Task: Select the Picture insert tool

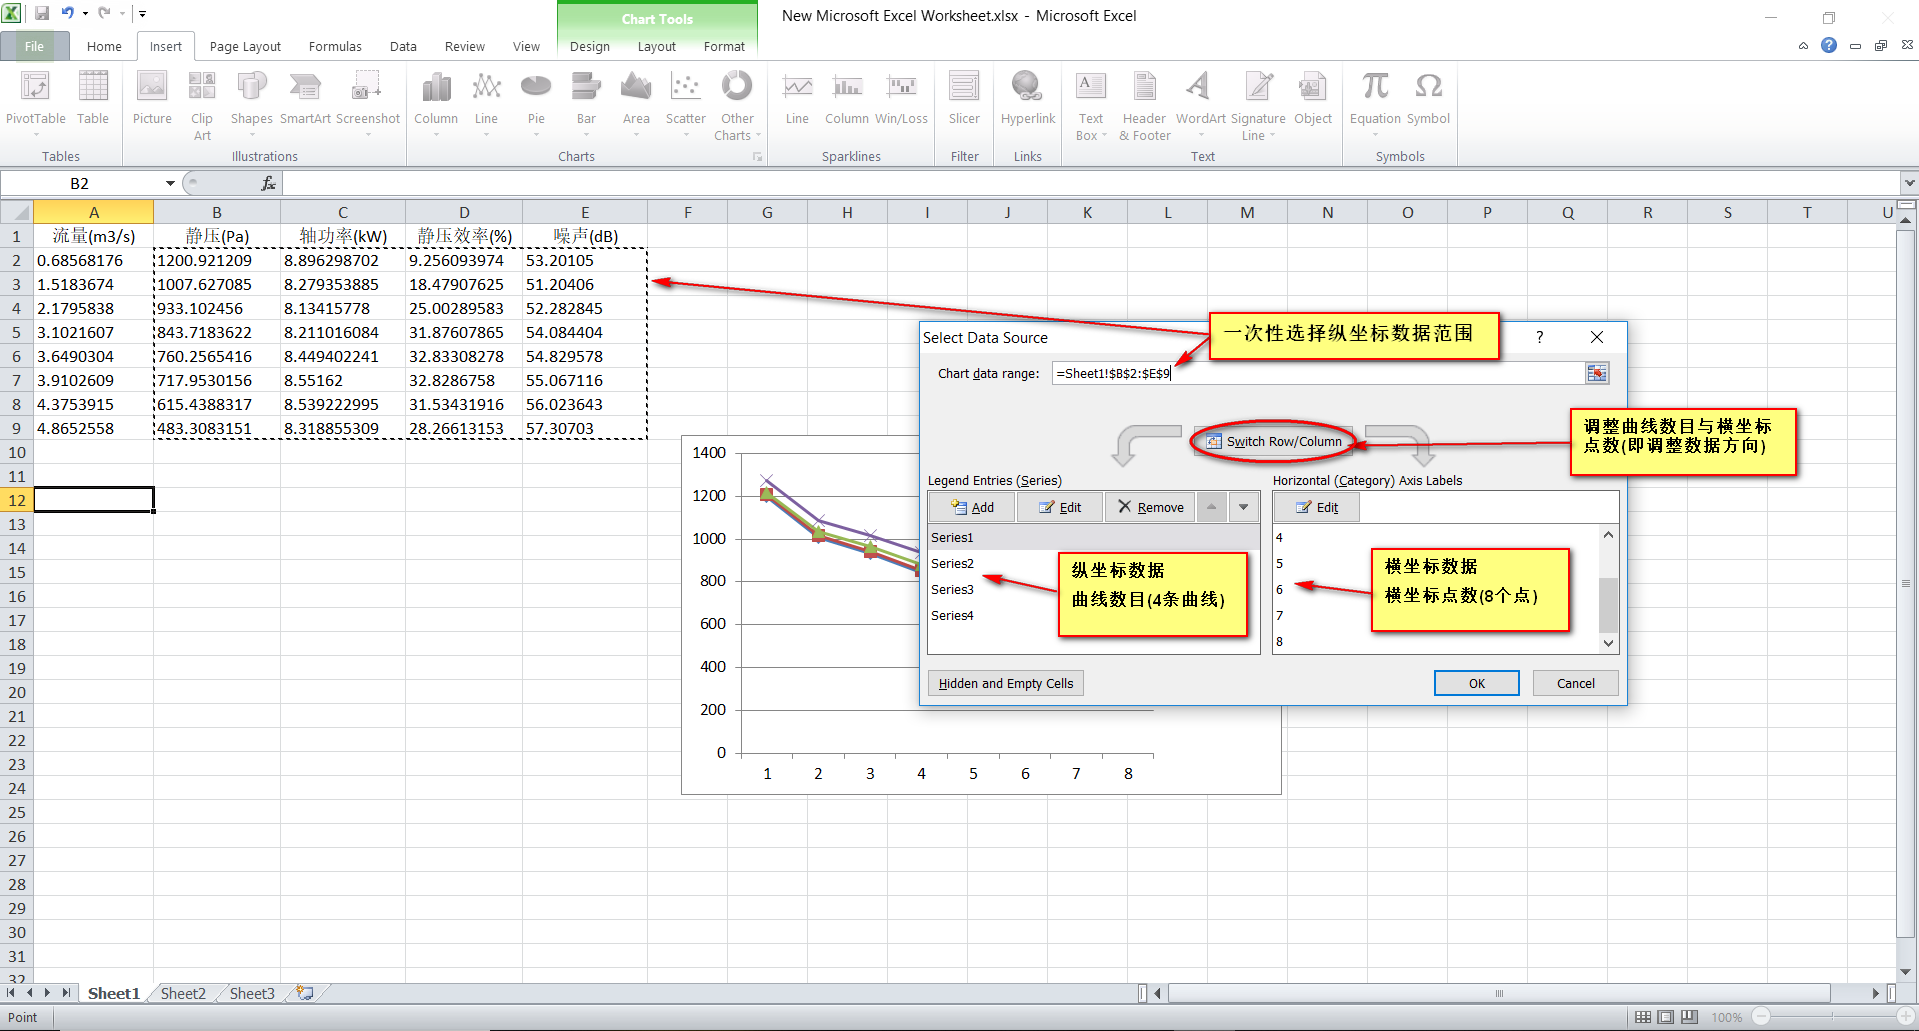Action: (151, 100)
